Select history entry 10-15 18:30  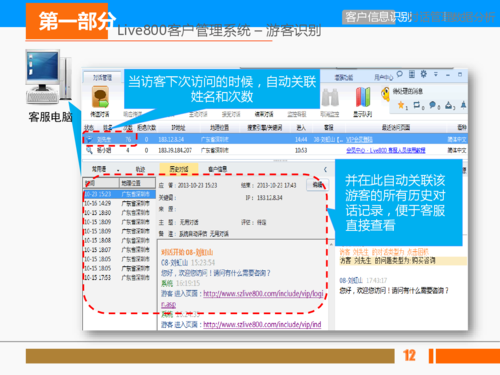coord(119,213)
